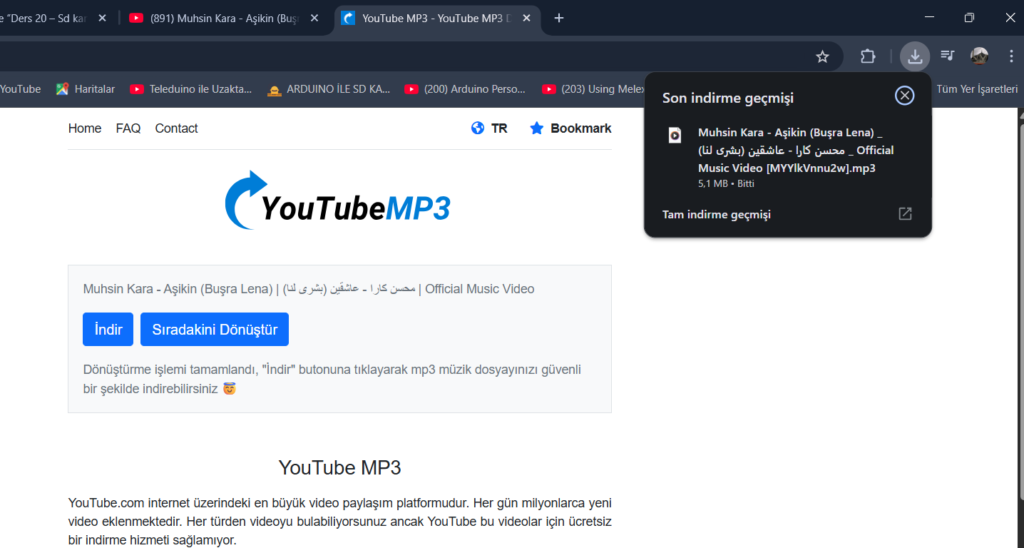Screen dimensions: 1024x548
Task: Open the FAQ menu item
Action: pyautogui.click(x=128, y=128)
